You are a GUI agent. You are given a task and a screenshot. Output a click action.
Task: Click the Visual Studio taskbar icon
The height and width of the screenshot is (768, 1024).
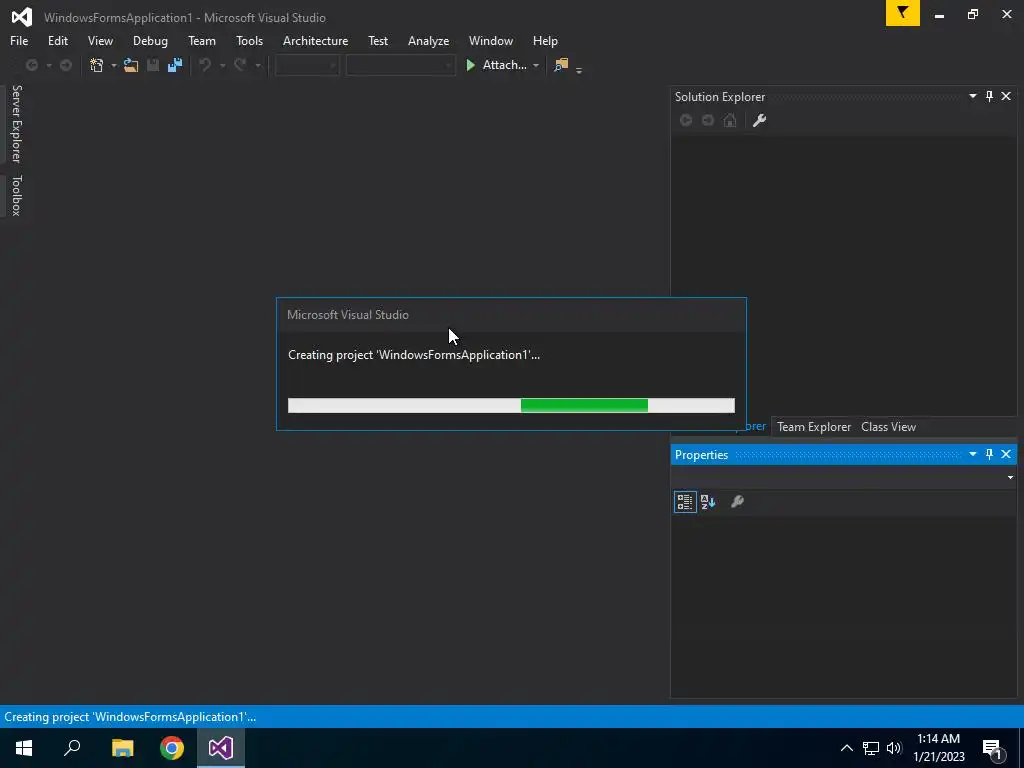coord(221,748)
